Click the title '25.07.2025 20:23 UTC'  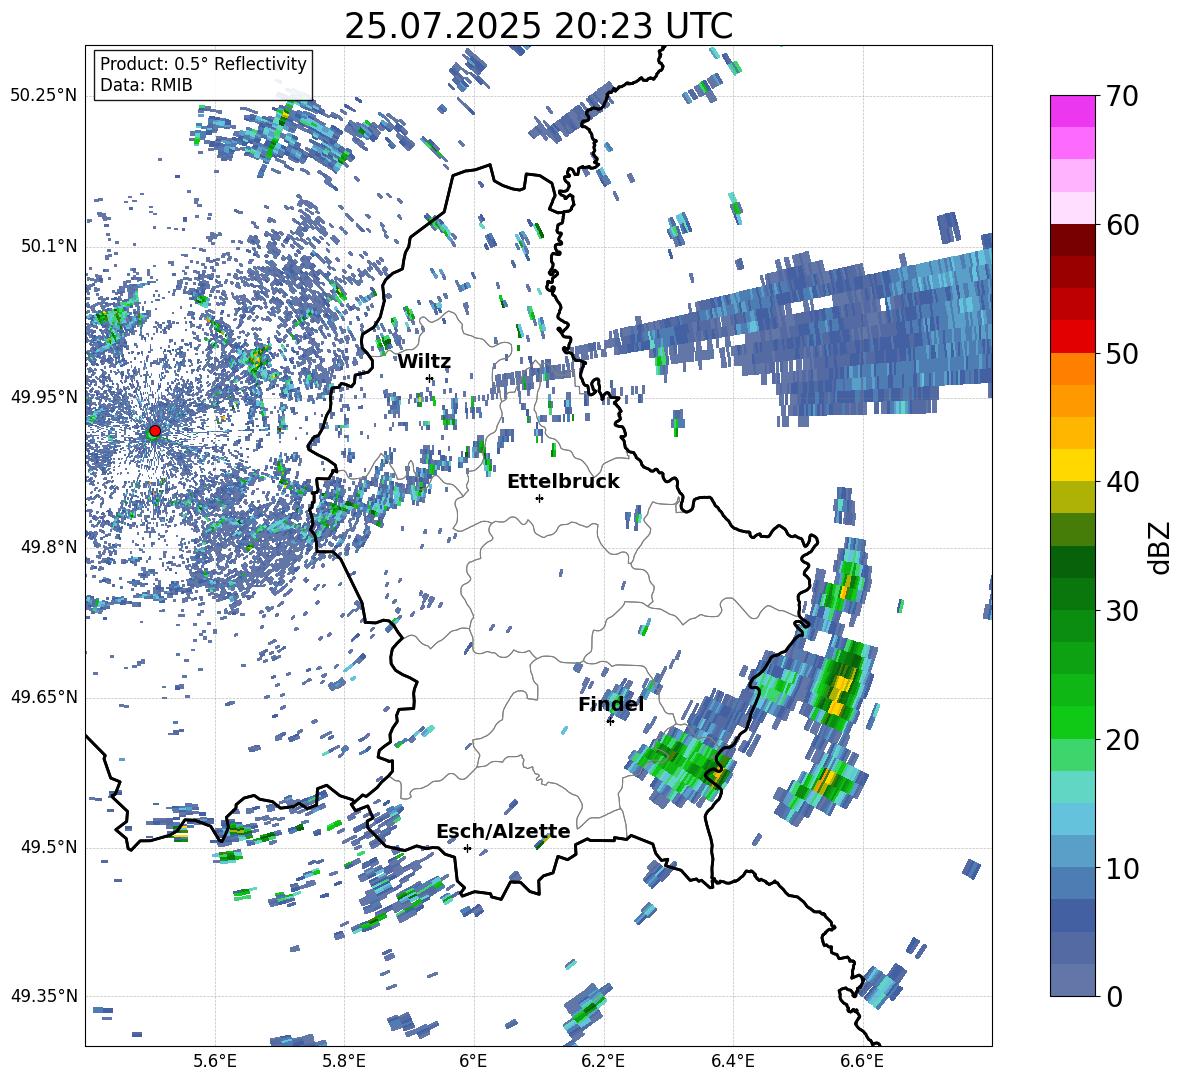pos(538,27)
